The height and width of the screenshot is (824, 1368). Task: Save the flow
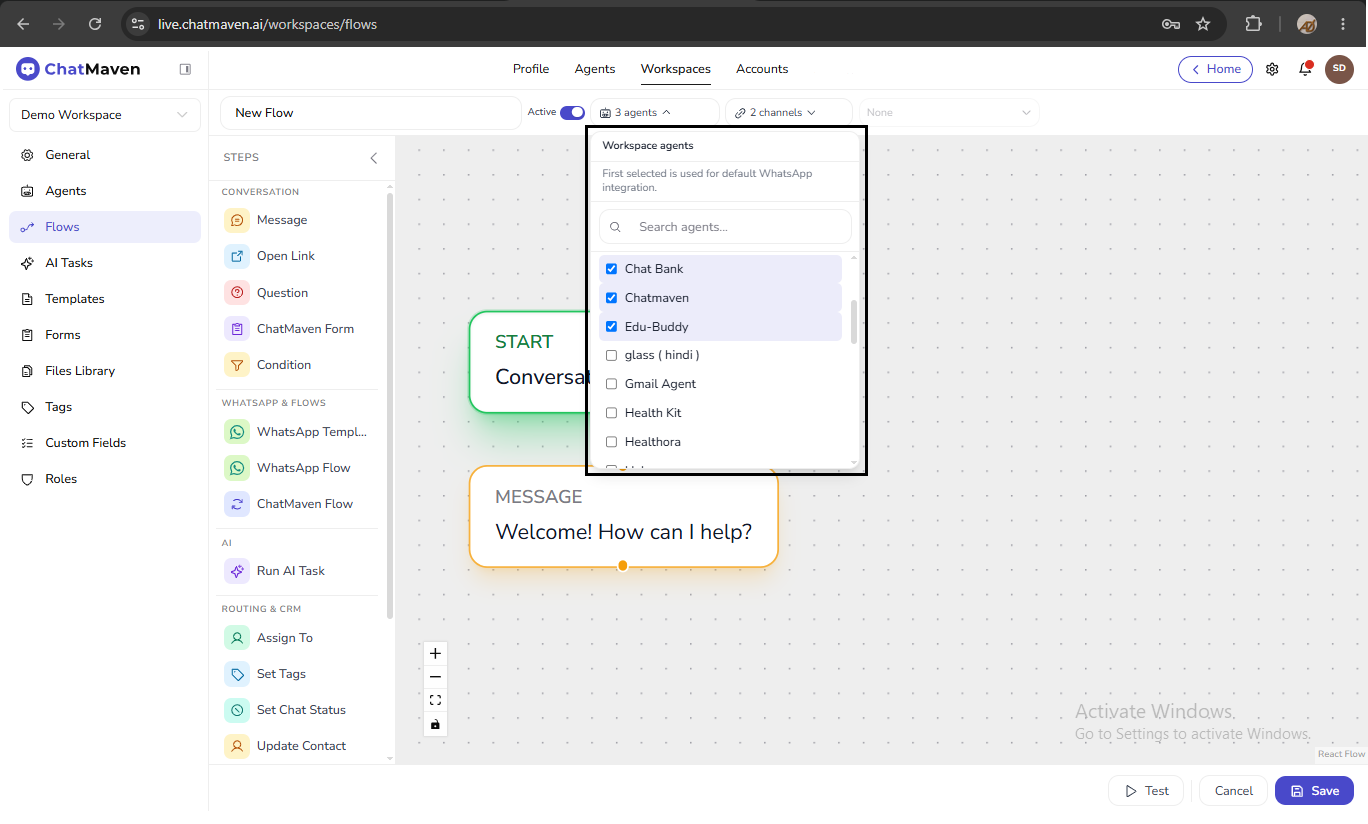tap(1314, 791)
